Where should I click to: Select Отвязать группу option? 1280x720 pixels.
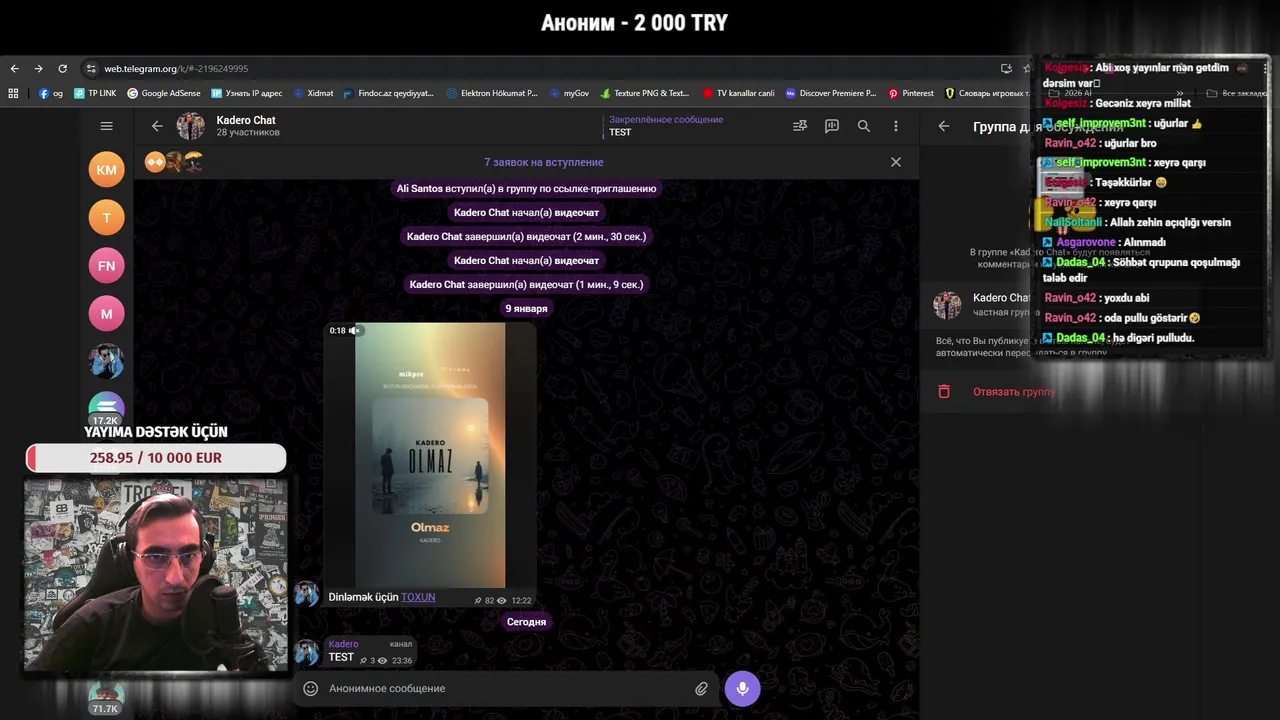point(1014,392)
